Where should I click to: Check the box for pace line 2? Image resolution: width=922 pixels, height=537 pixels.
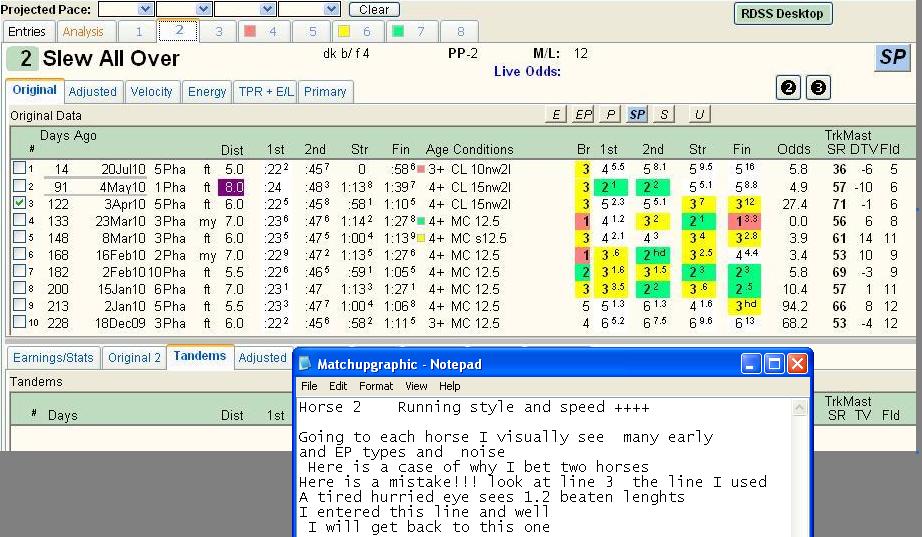click(19, 186)
